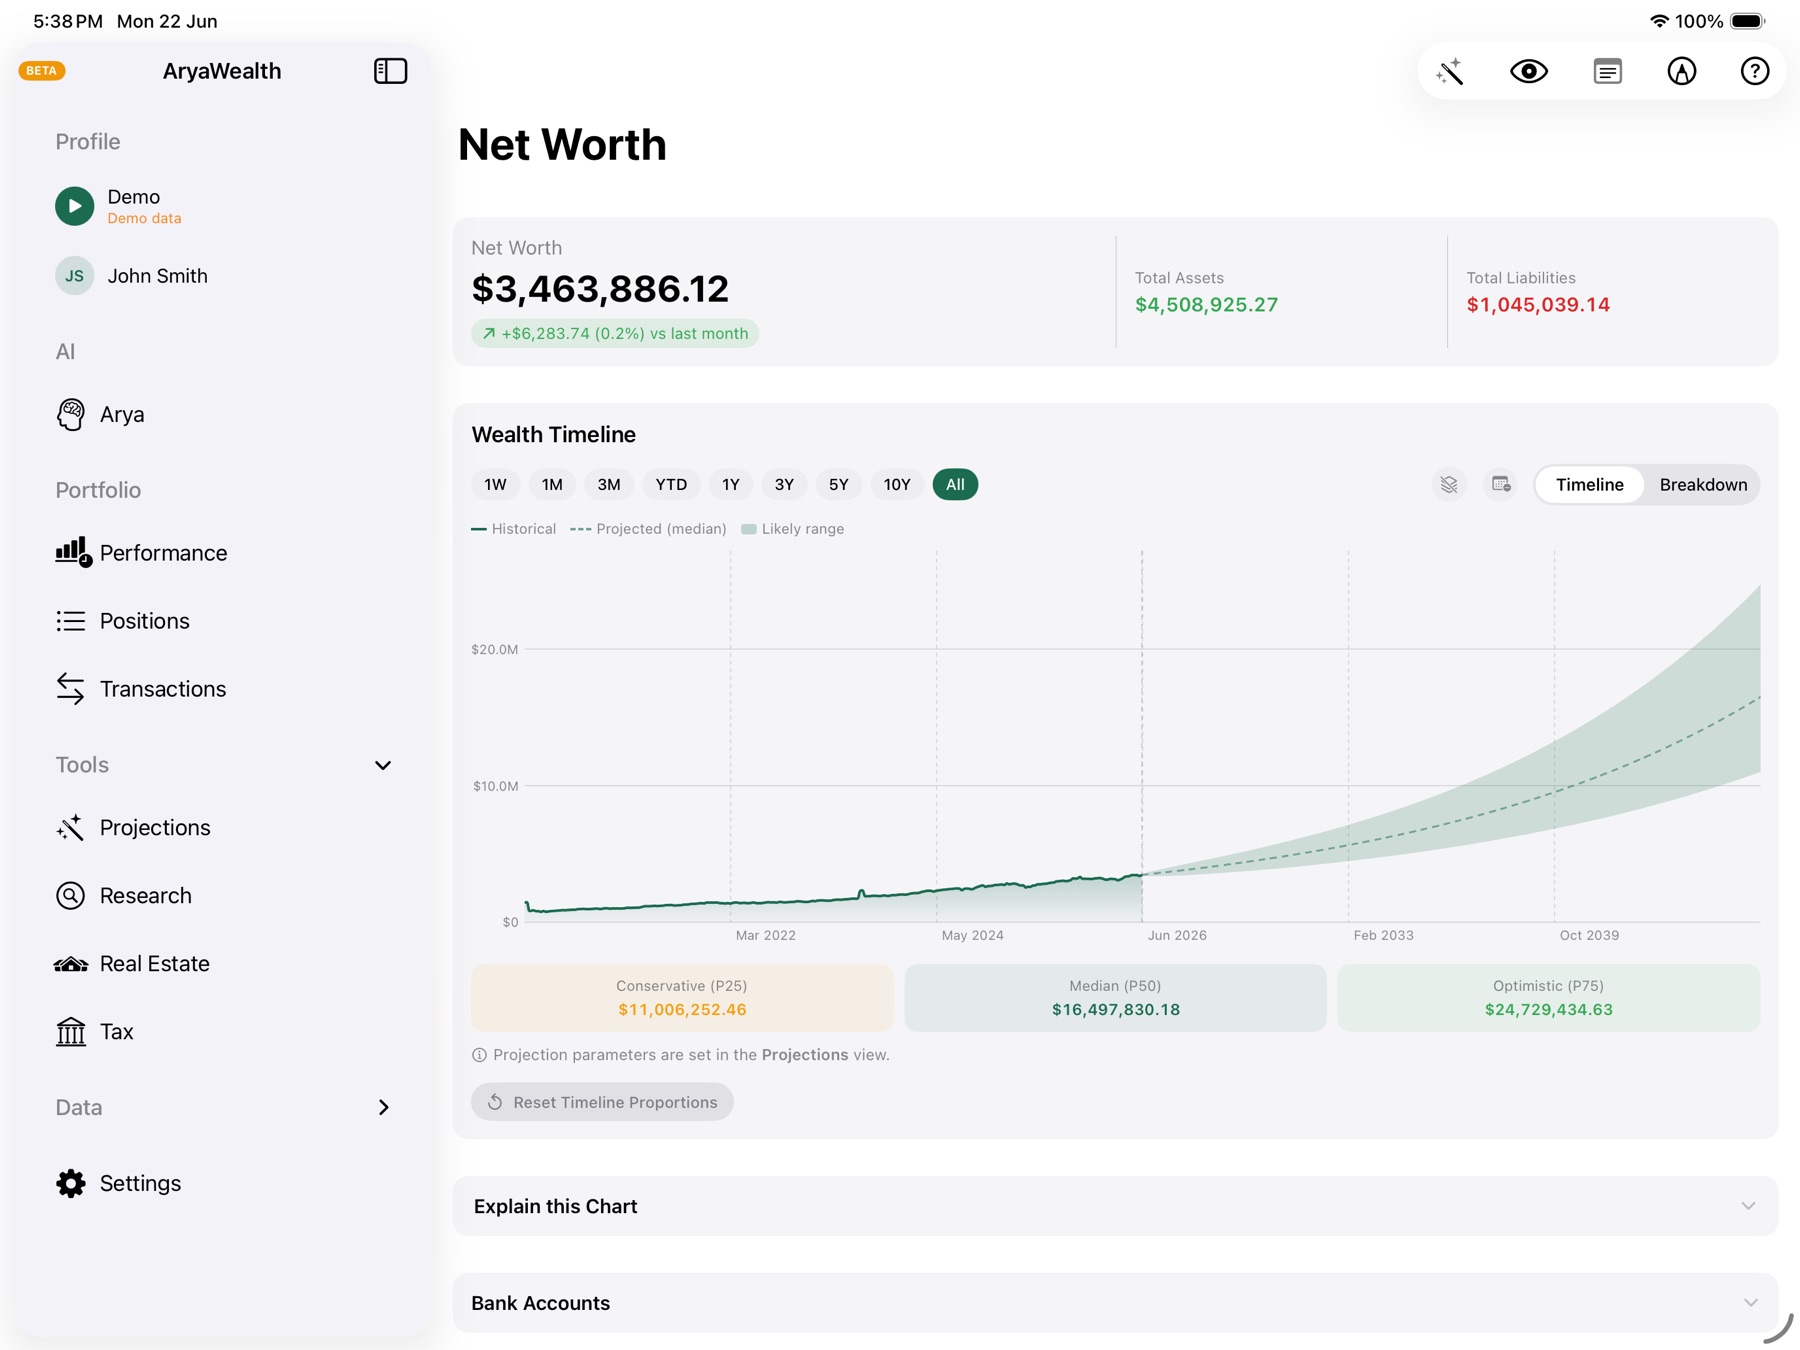
Task: Click the Conservative (P25) projection card
Action: [x=682, y=997]
